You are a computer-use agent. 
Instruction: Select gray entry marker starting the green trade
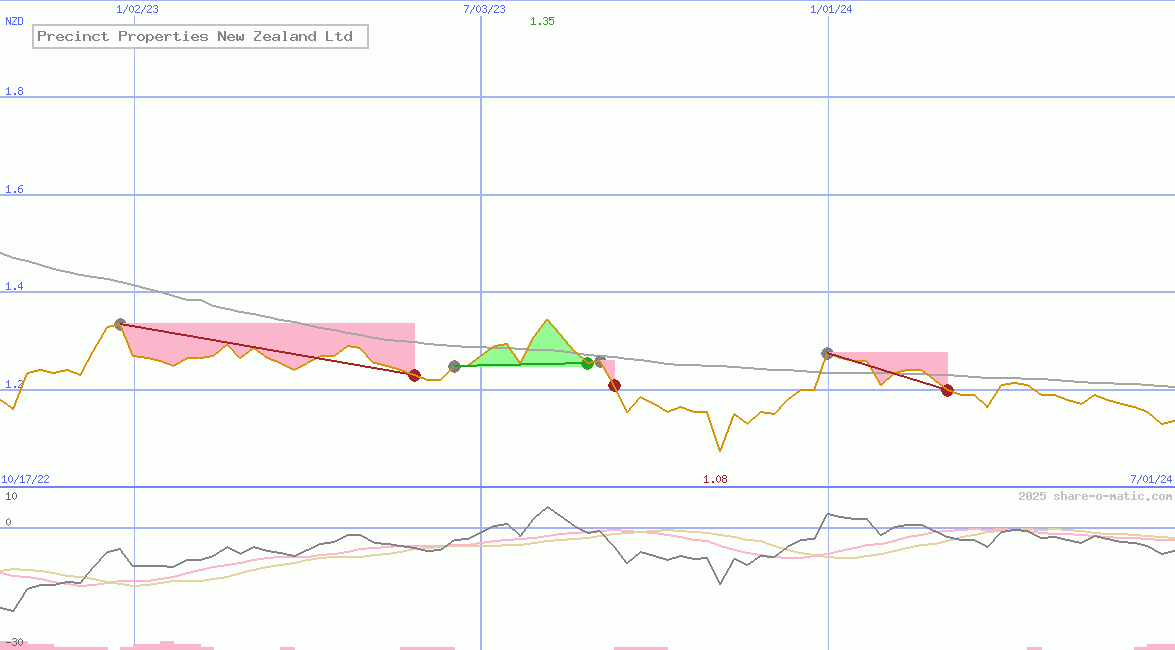coord(455,366)
